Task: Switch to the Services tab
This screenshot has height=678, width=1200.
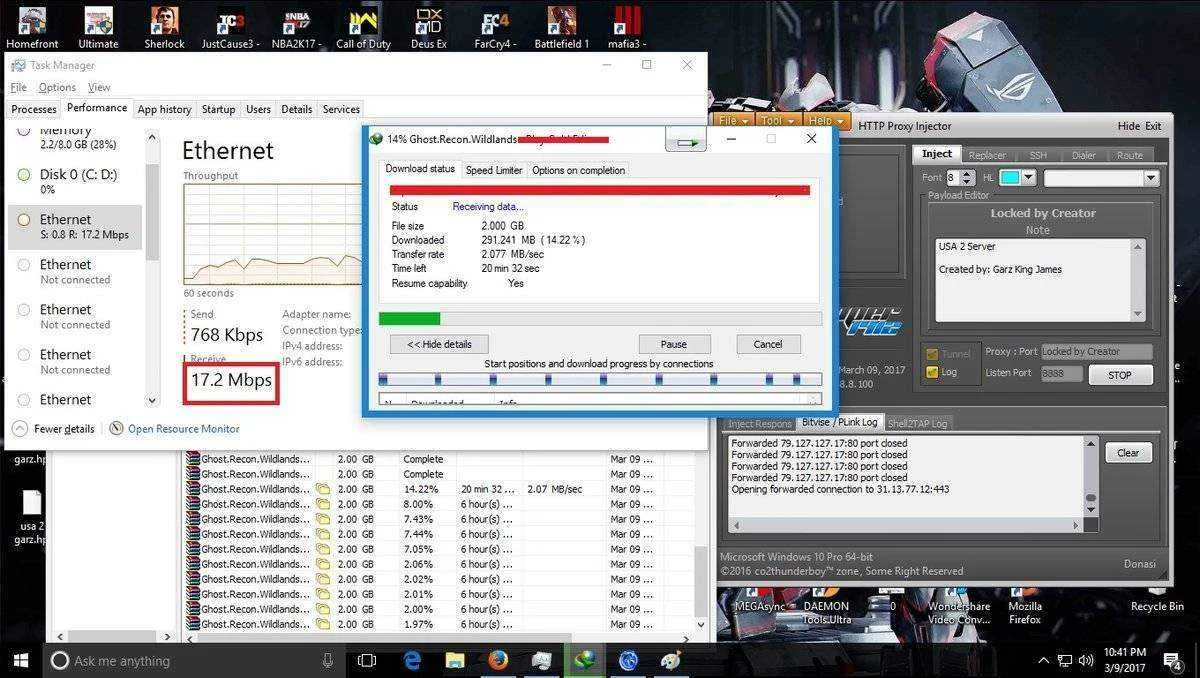Action: 341,109
